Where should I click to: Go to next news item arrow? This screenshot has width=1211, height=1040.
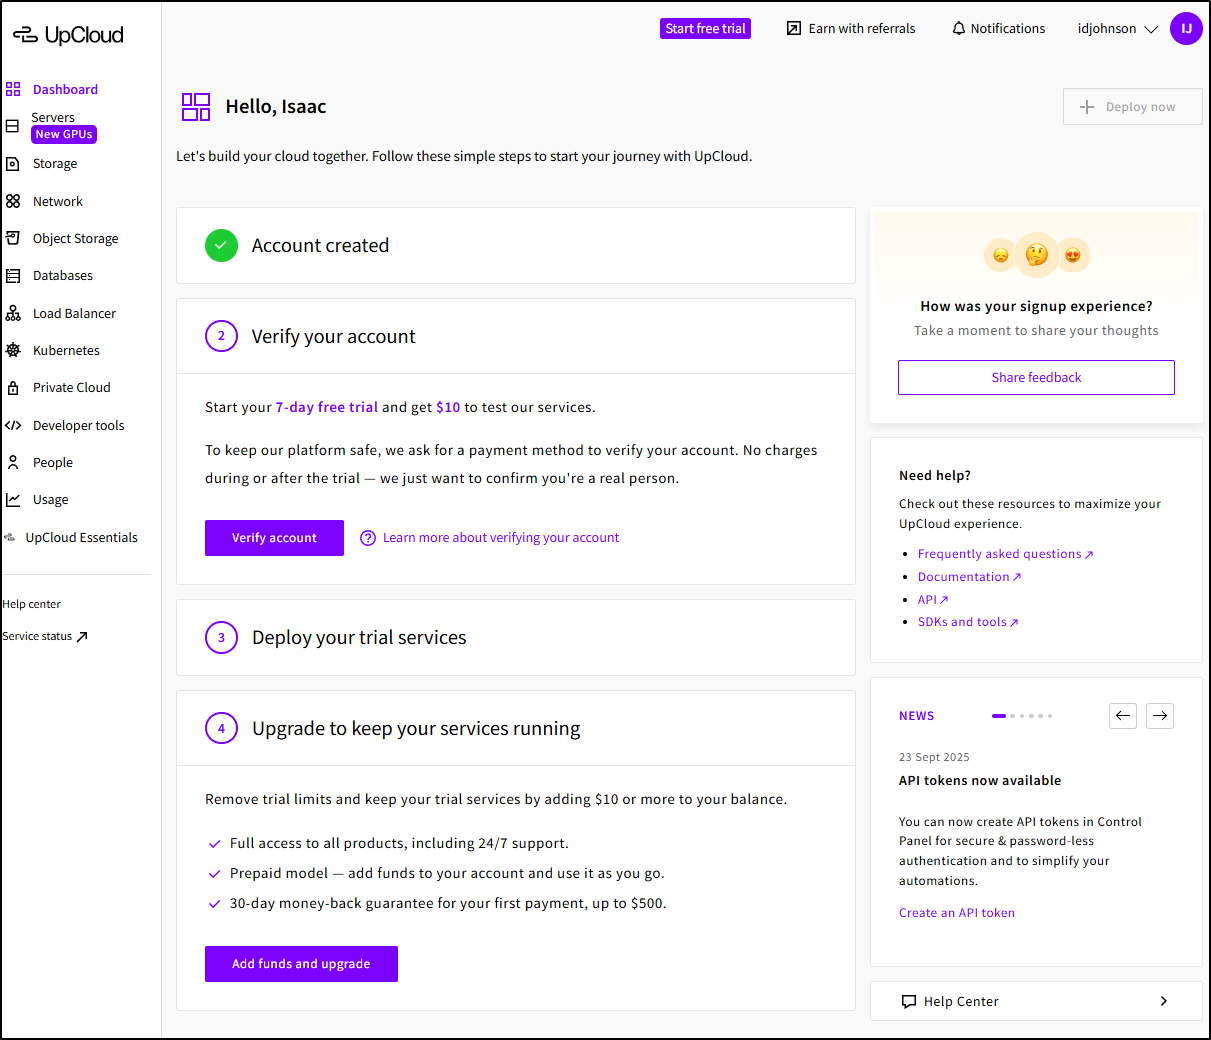point(1159,716)
